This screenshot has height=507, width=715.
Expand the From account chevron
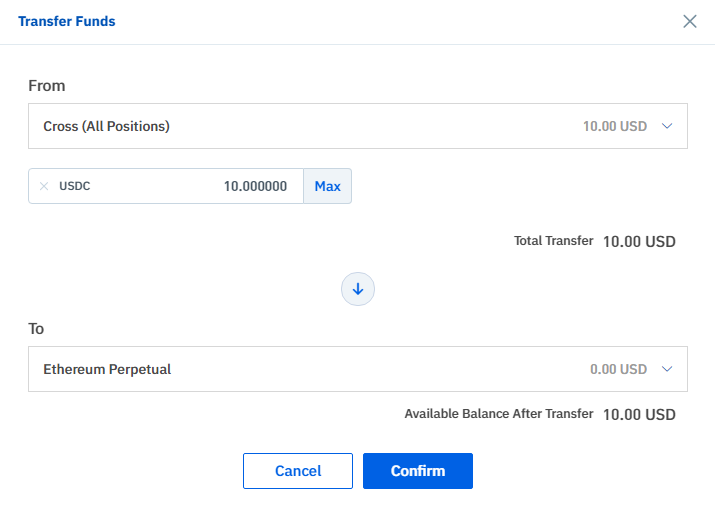(x=667, y=126)
